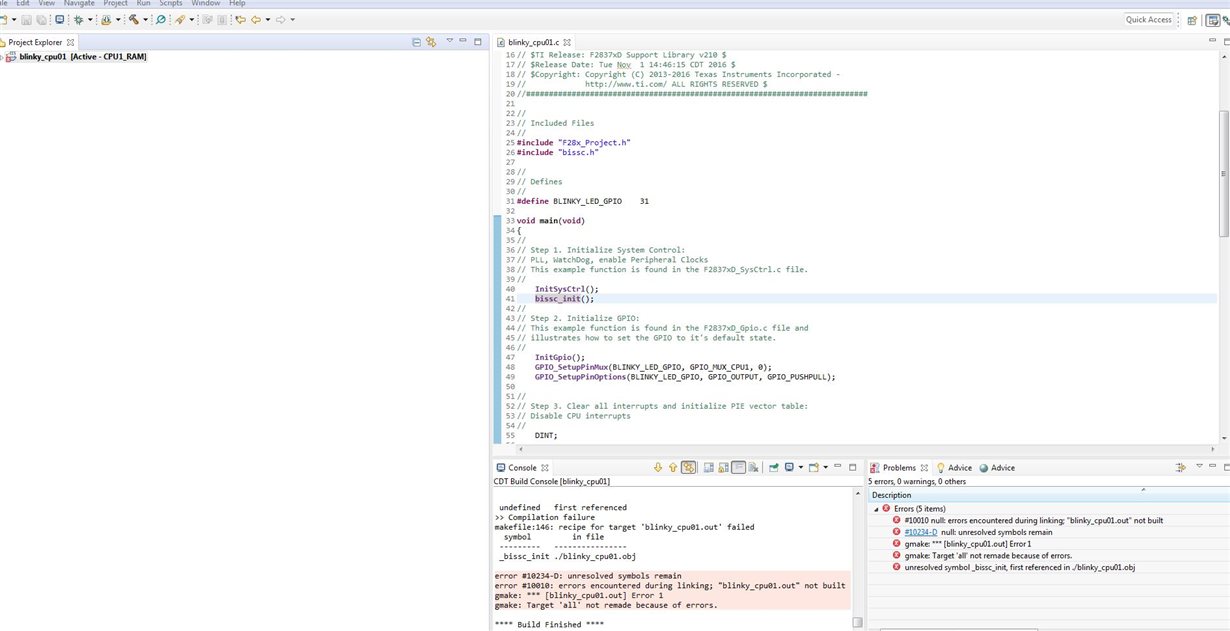
Task: Start Debug with the bug icon
Action: coord(78,20)
